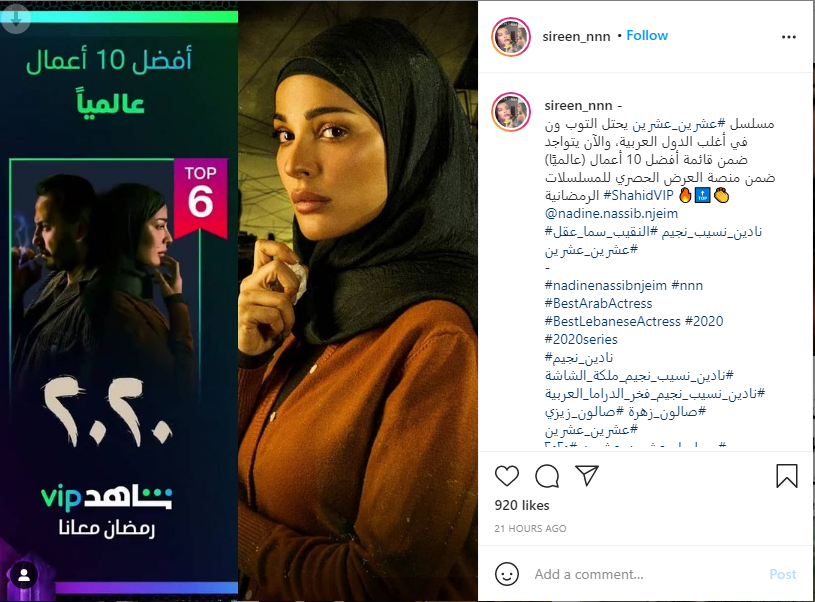This screenshot has height=602, width=815.
Task: Click the Post comment button
Action: tap(783, 574)
